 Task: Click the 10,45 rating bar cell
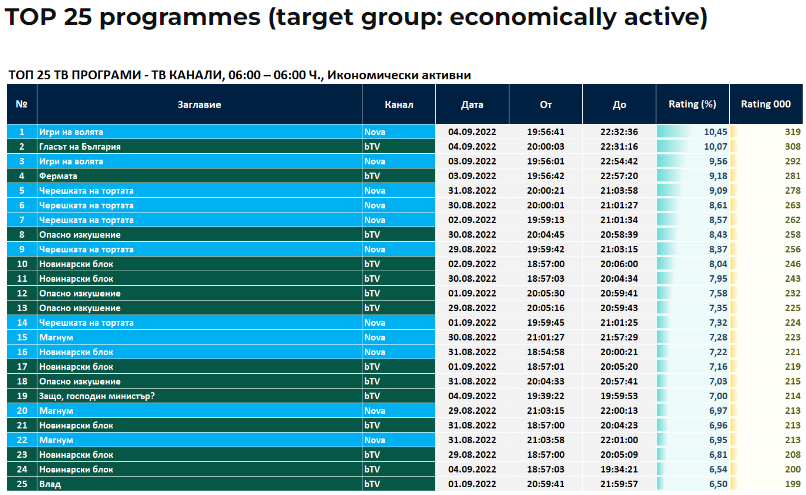(x=693, y=132)
